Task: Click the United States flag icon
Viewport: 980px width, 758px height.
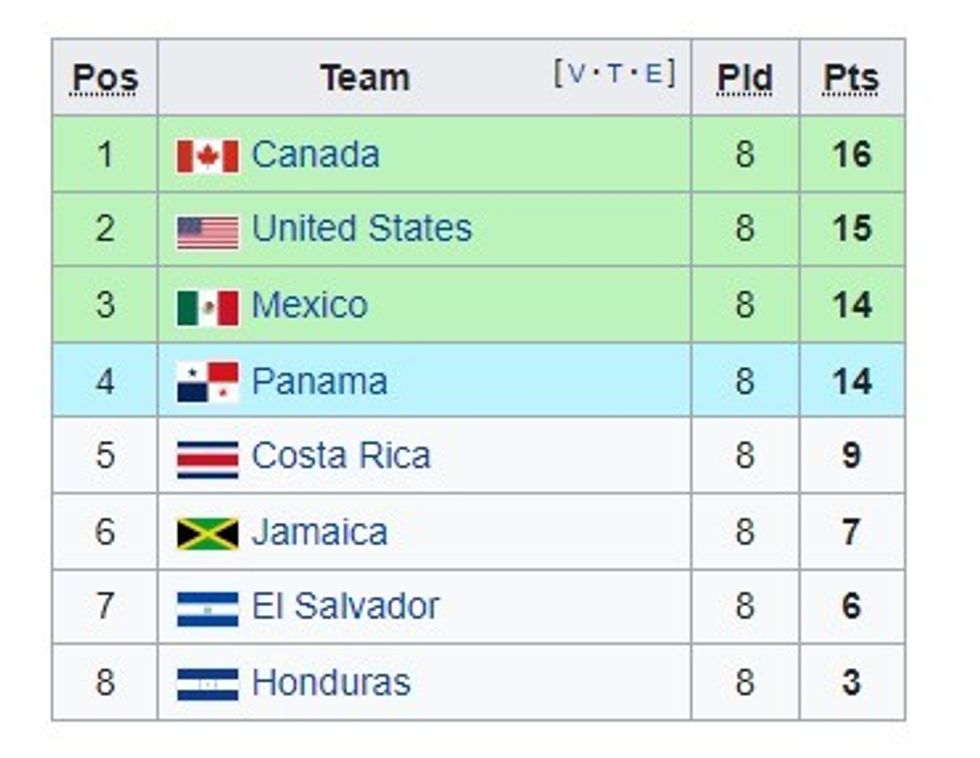Action: 207,231
